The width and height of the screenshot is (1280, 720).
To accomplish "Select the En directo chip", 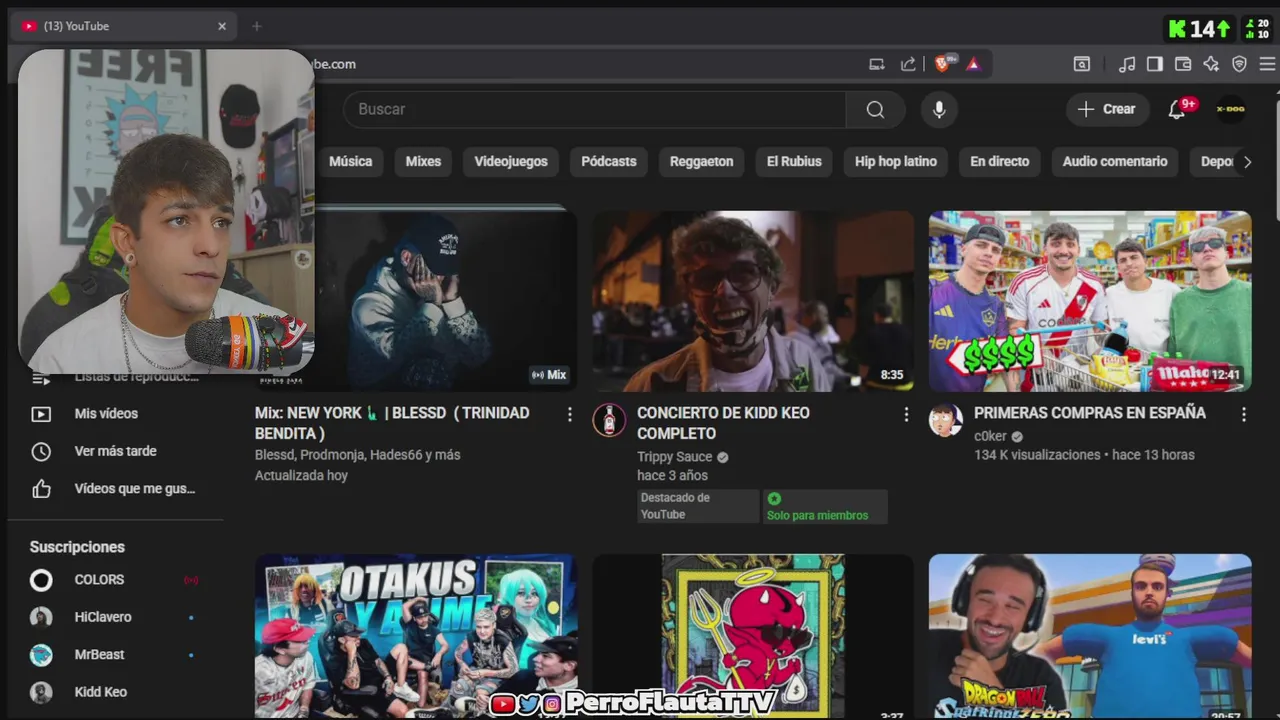I will 999,161.
